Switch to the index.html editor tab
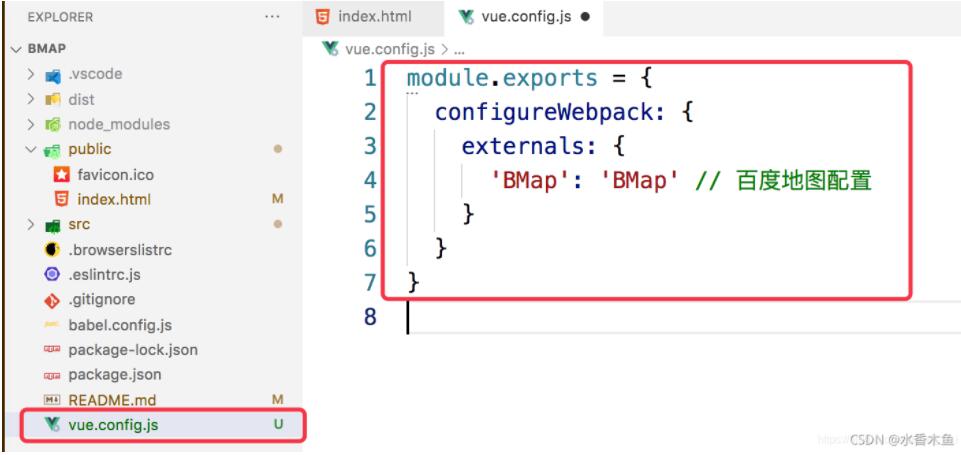The height and width of the screenshot is (455, 961). point(373,18)
